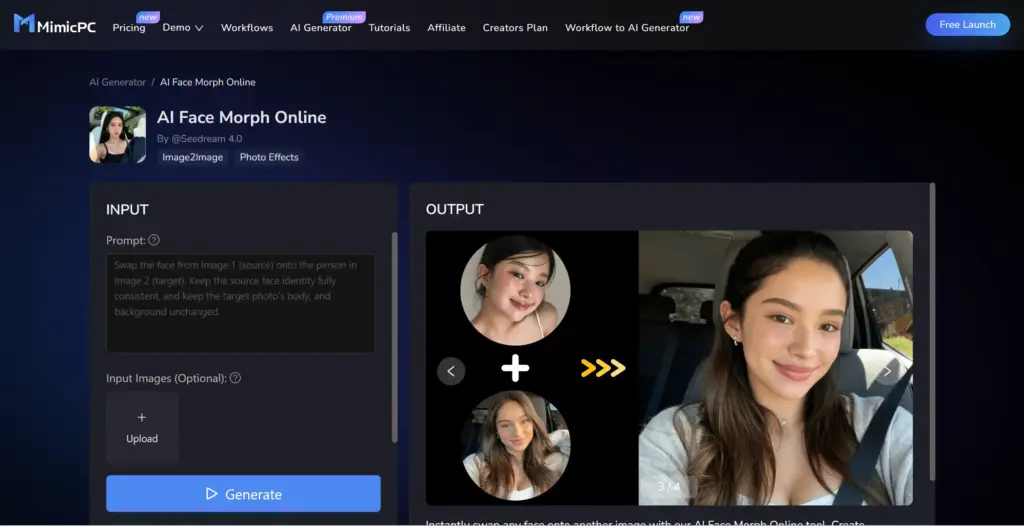Click inside the Prompt text field

[240, 303]
